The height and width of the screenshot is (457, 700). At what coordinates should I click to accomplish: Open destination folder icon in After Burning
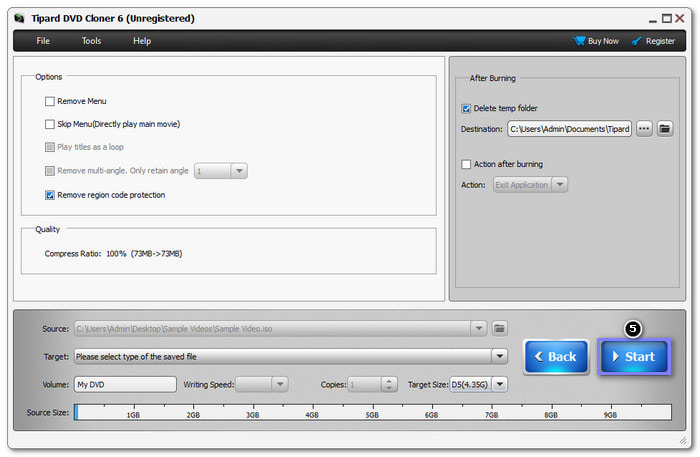665,129
